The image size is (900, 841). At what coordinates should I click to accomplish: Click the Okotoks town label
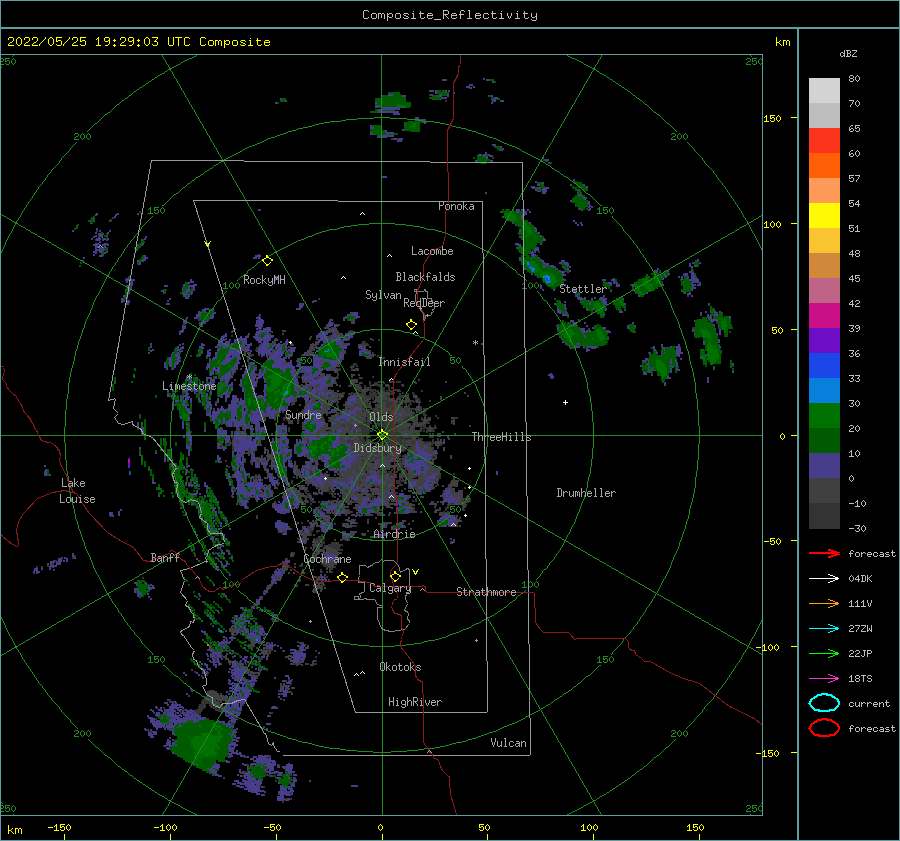click(400, 667)
